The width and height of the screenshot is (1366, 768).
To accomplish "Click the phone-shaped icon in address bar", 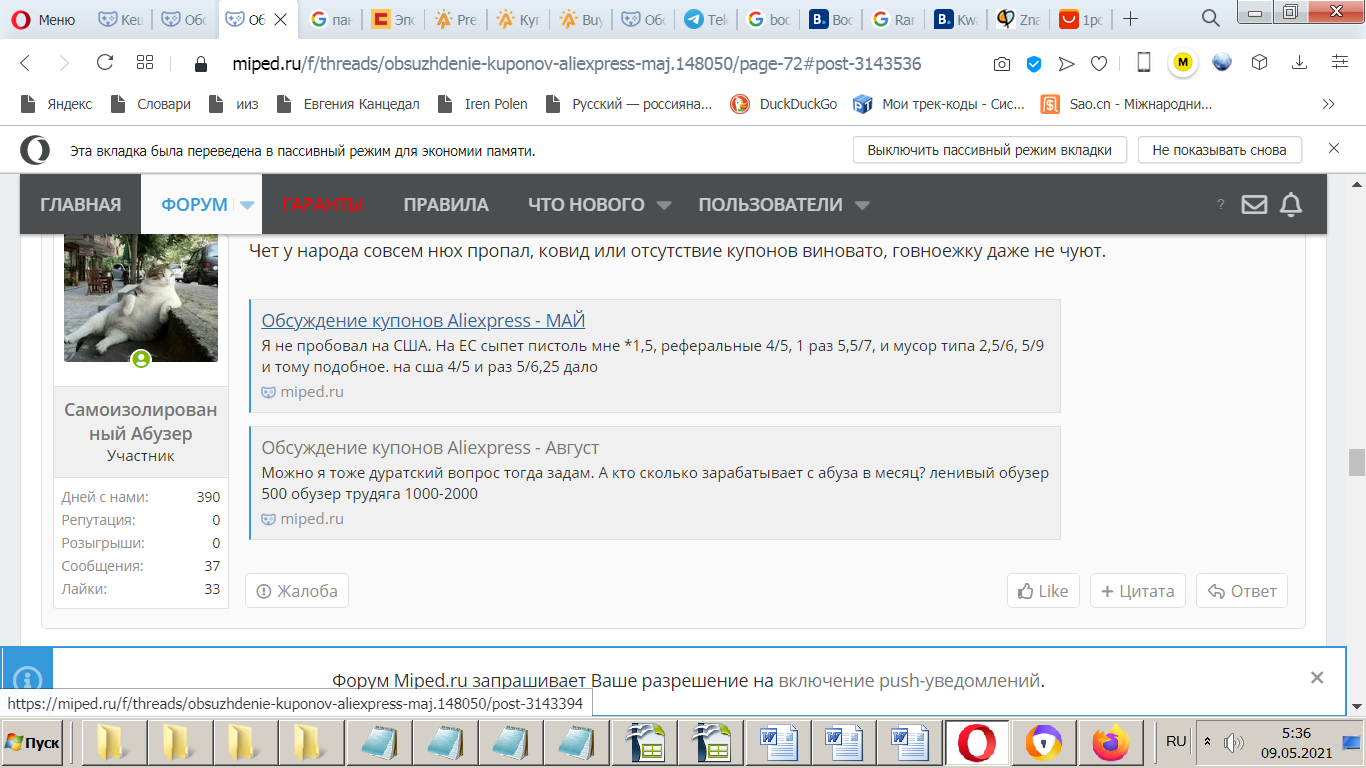I will click(x=1144, y=63).
